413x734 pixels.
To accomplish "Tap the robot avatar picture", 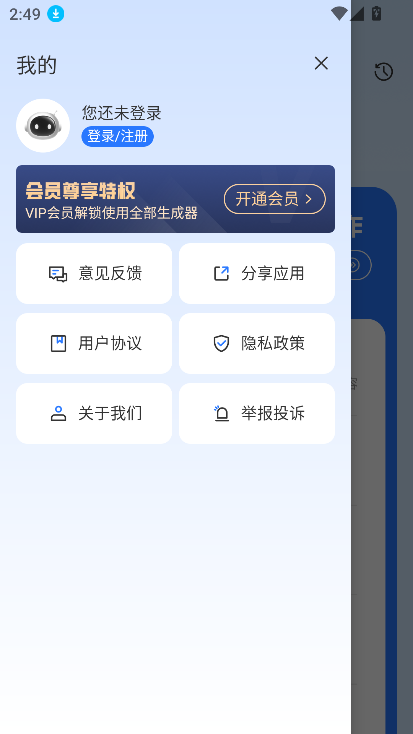I will tap(43, 125).
